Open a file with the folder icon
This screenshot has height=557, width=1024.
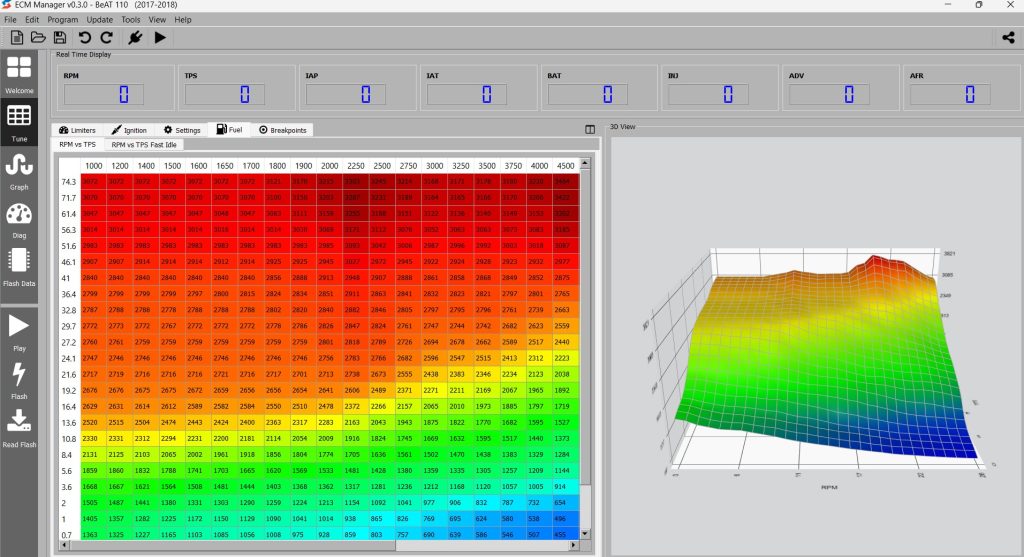(x=38, y=38)
